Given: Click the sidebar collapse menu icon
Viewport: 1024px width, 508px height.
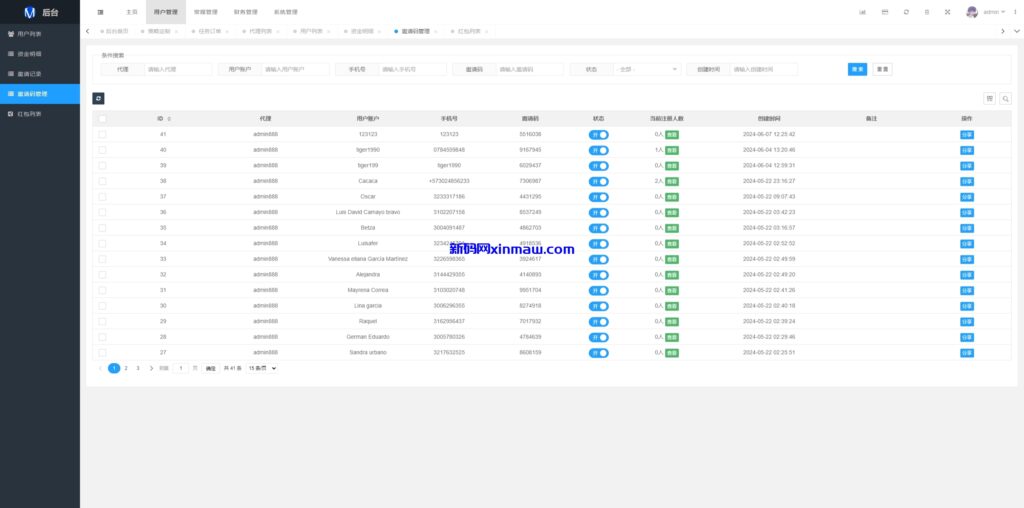Looking at the screenshot, I should pos(100,12).
